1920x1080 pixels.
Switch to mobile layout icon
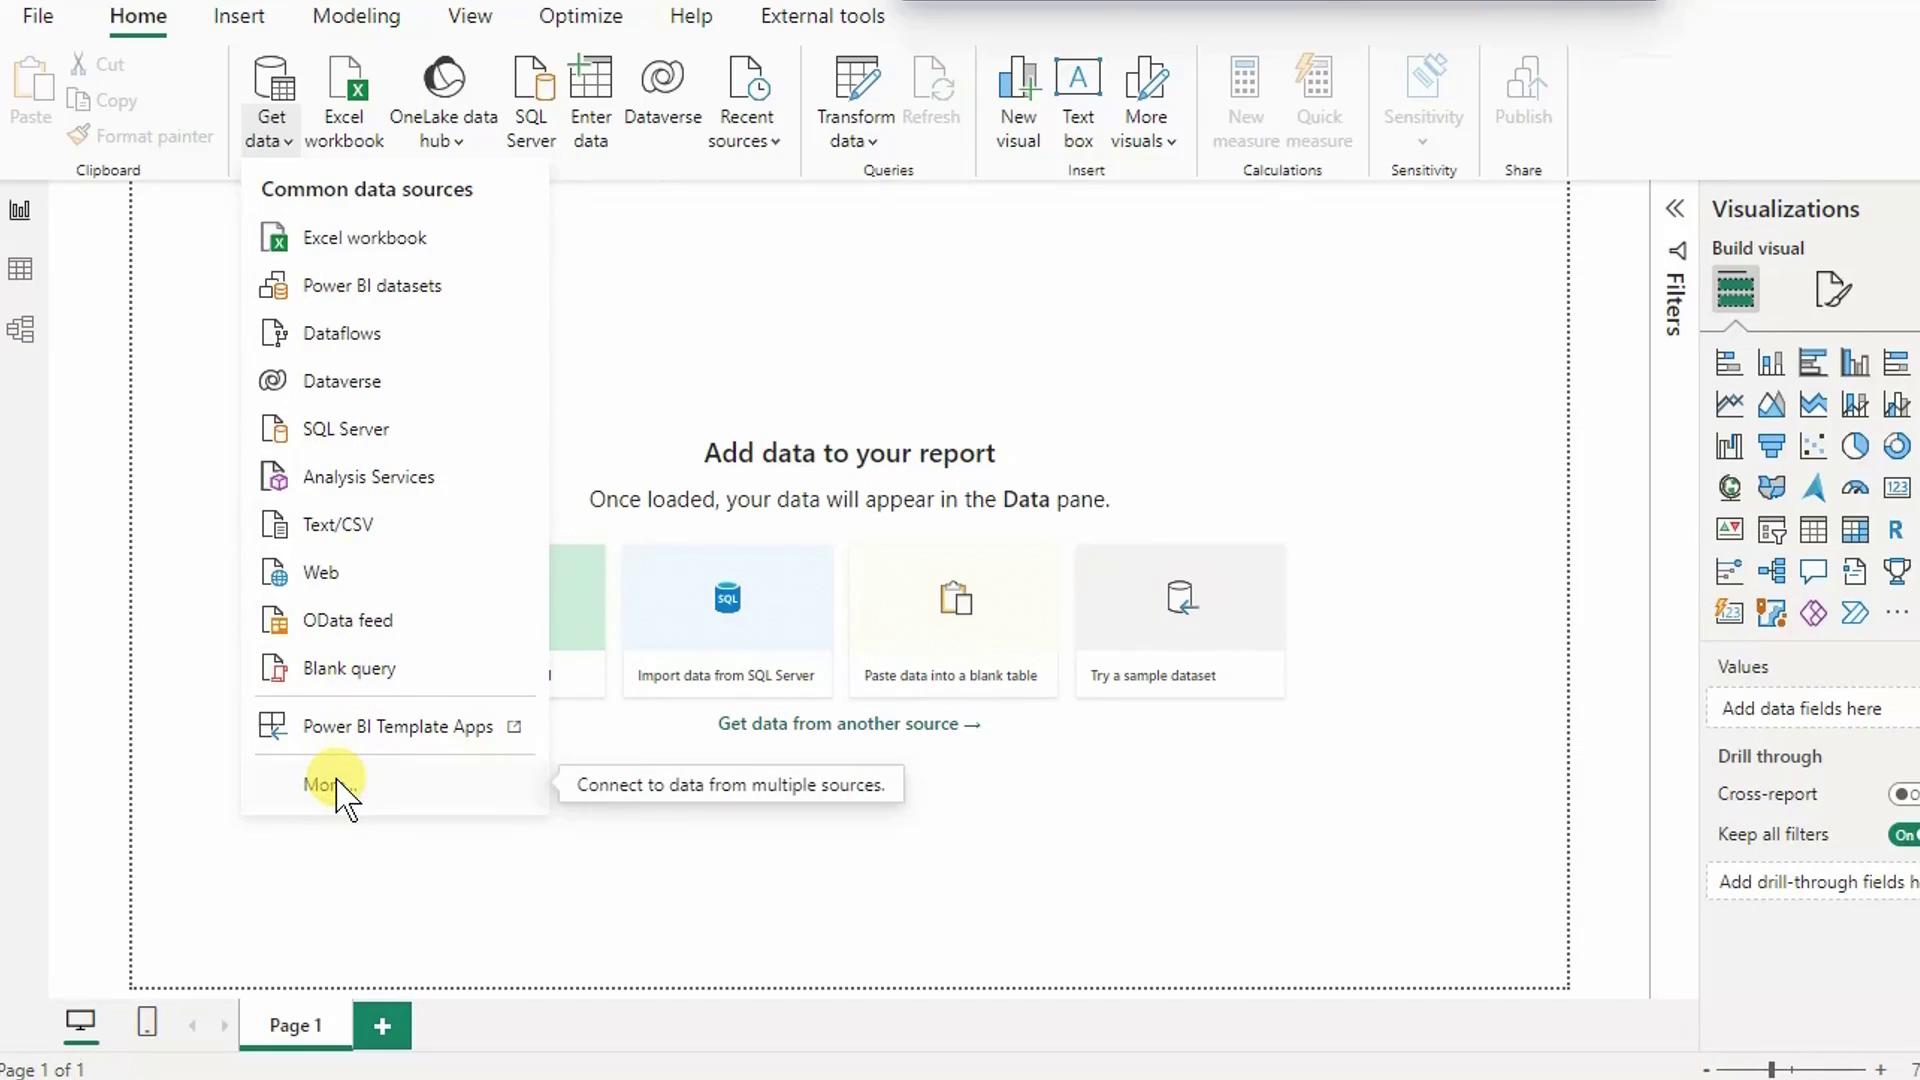[147, 1022]
